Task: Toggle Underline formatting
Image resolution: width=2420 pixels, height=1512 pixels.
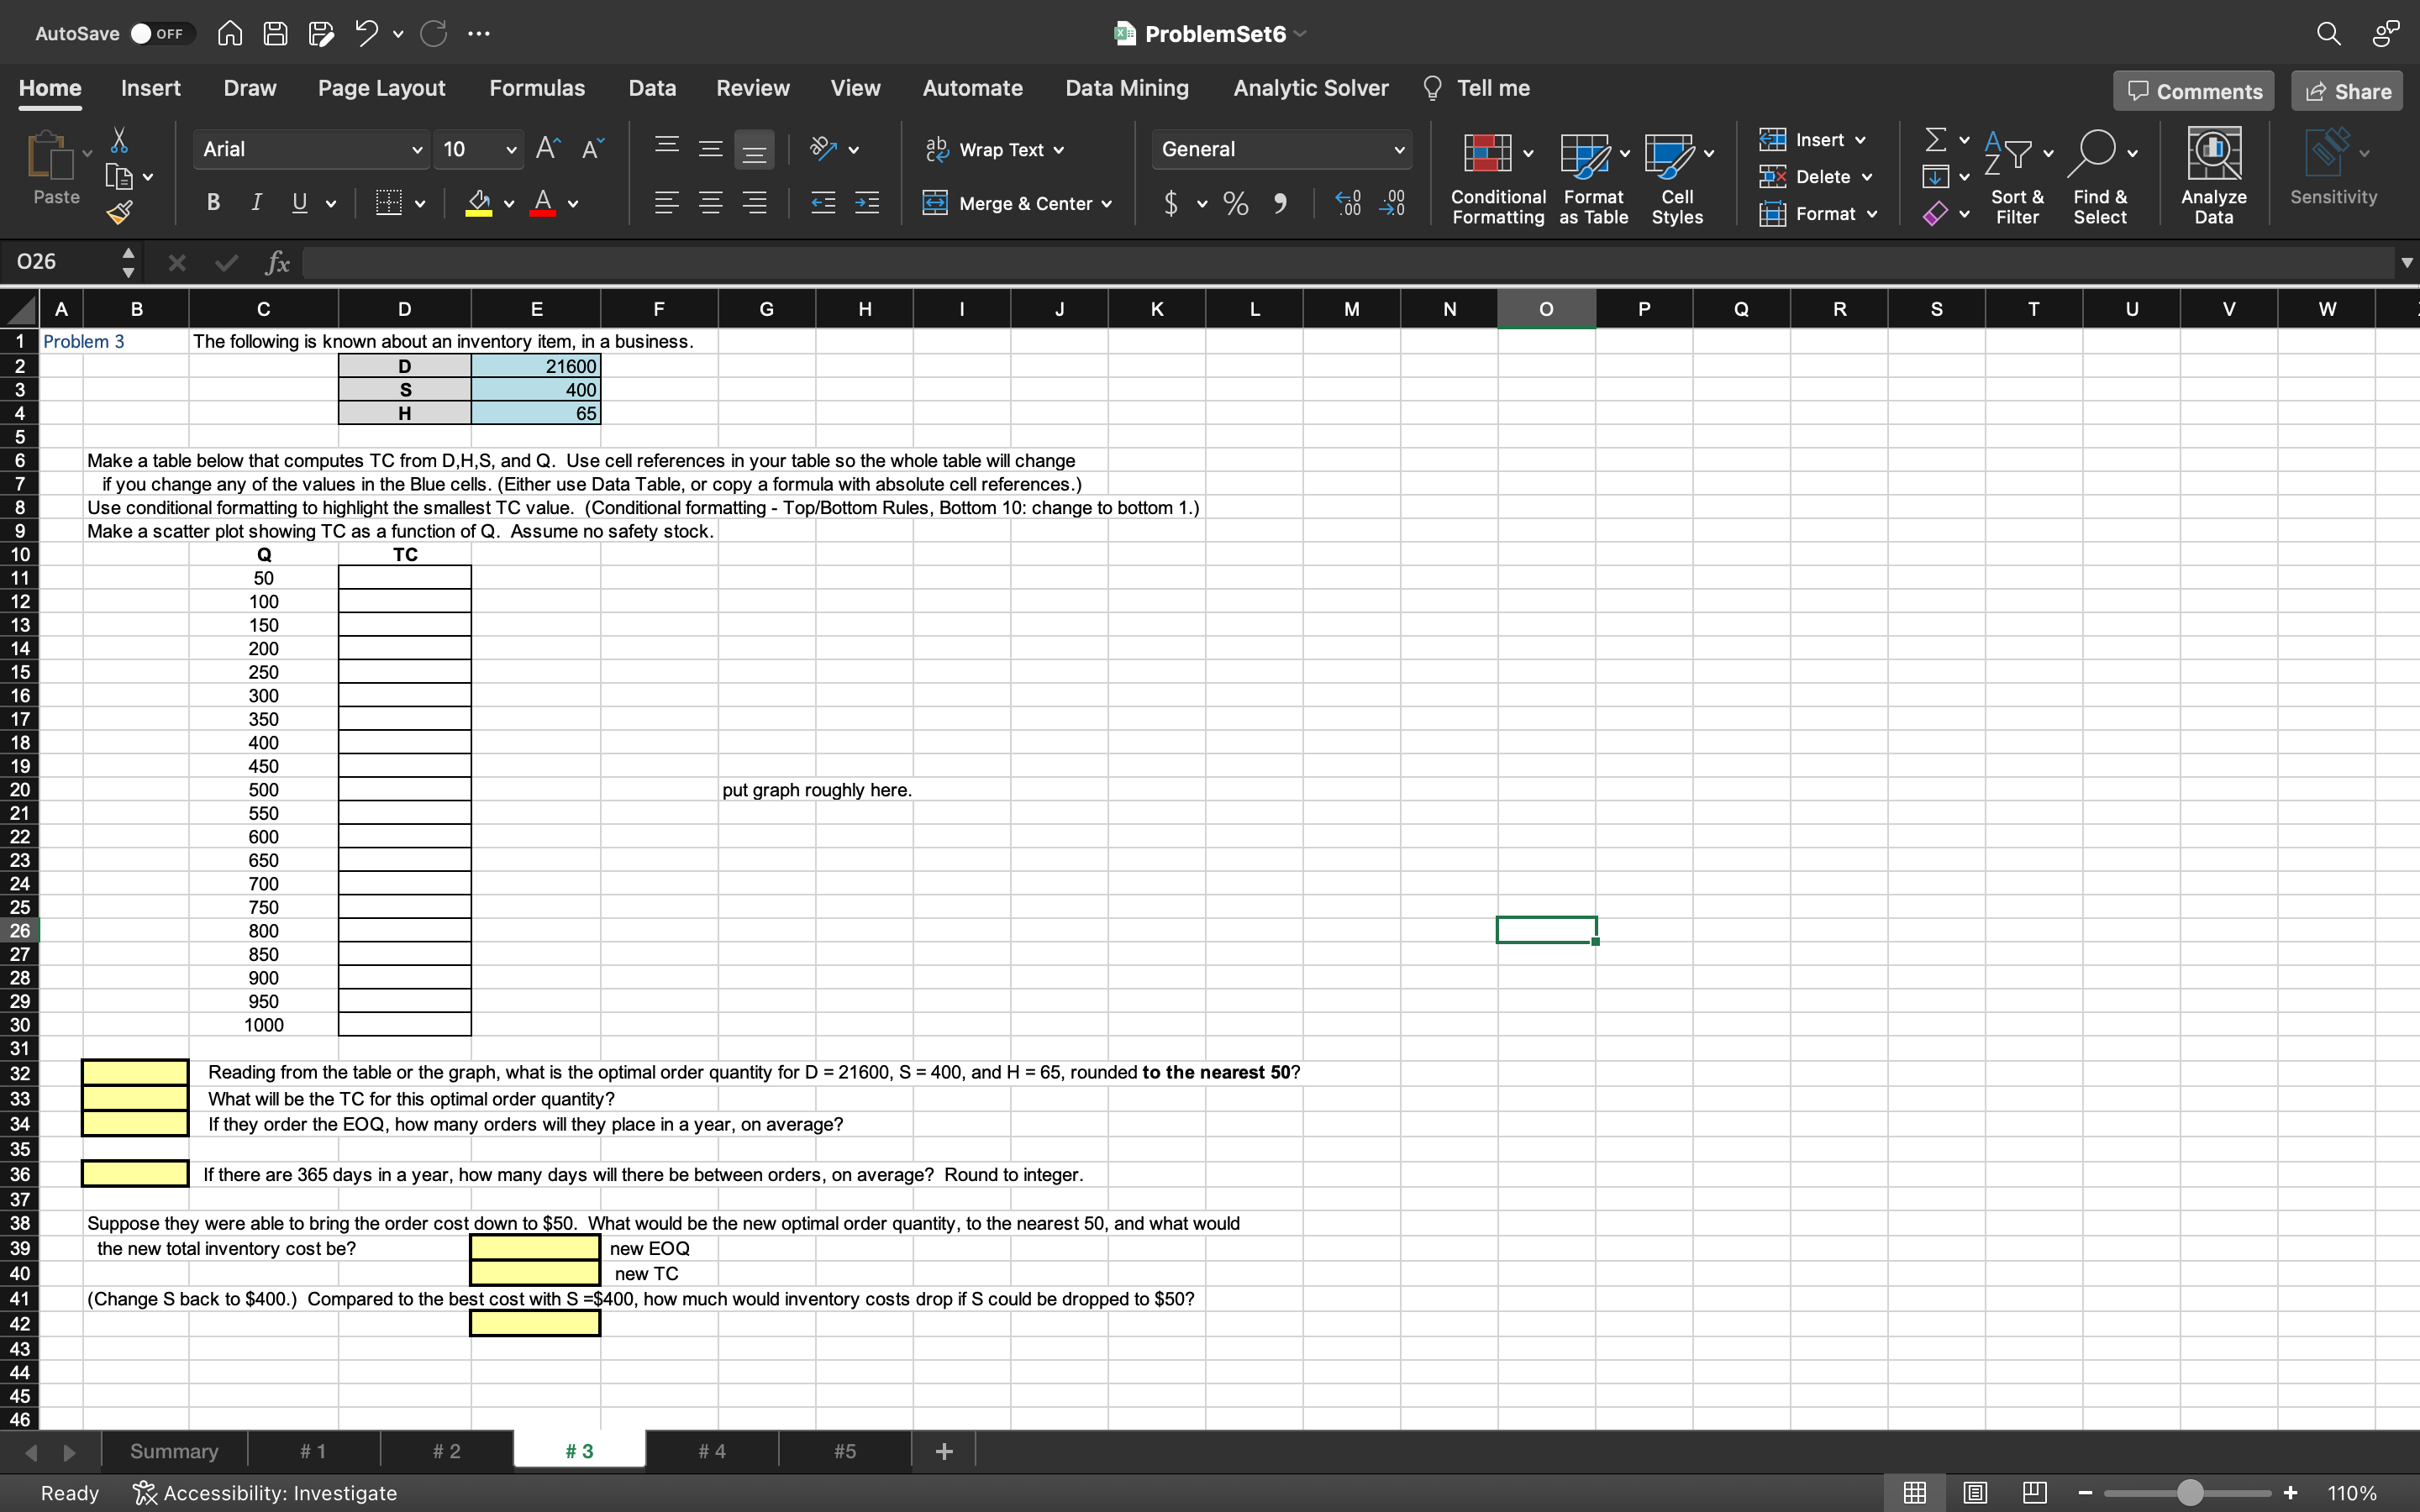Action: pos(299,203)
